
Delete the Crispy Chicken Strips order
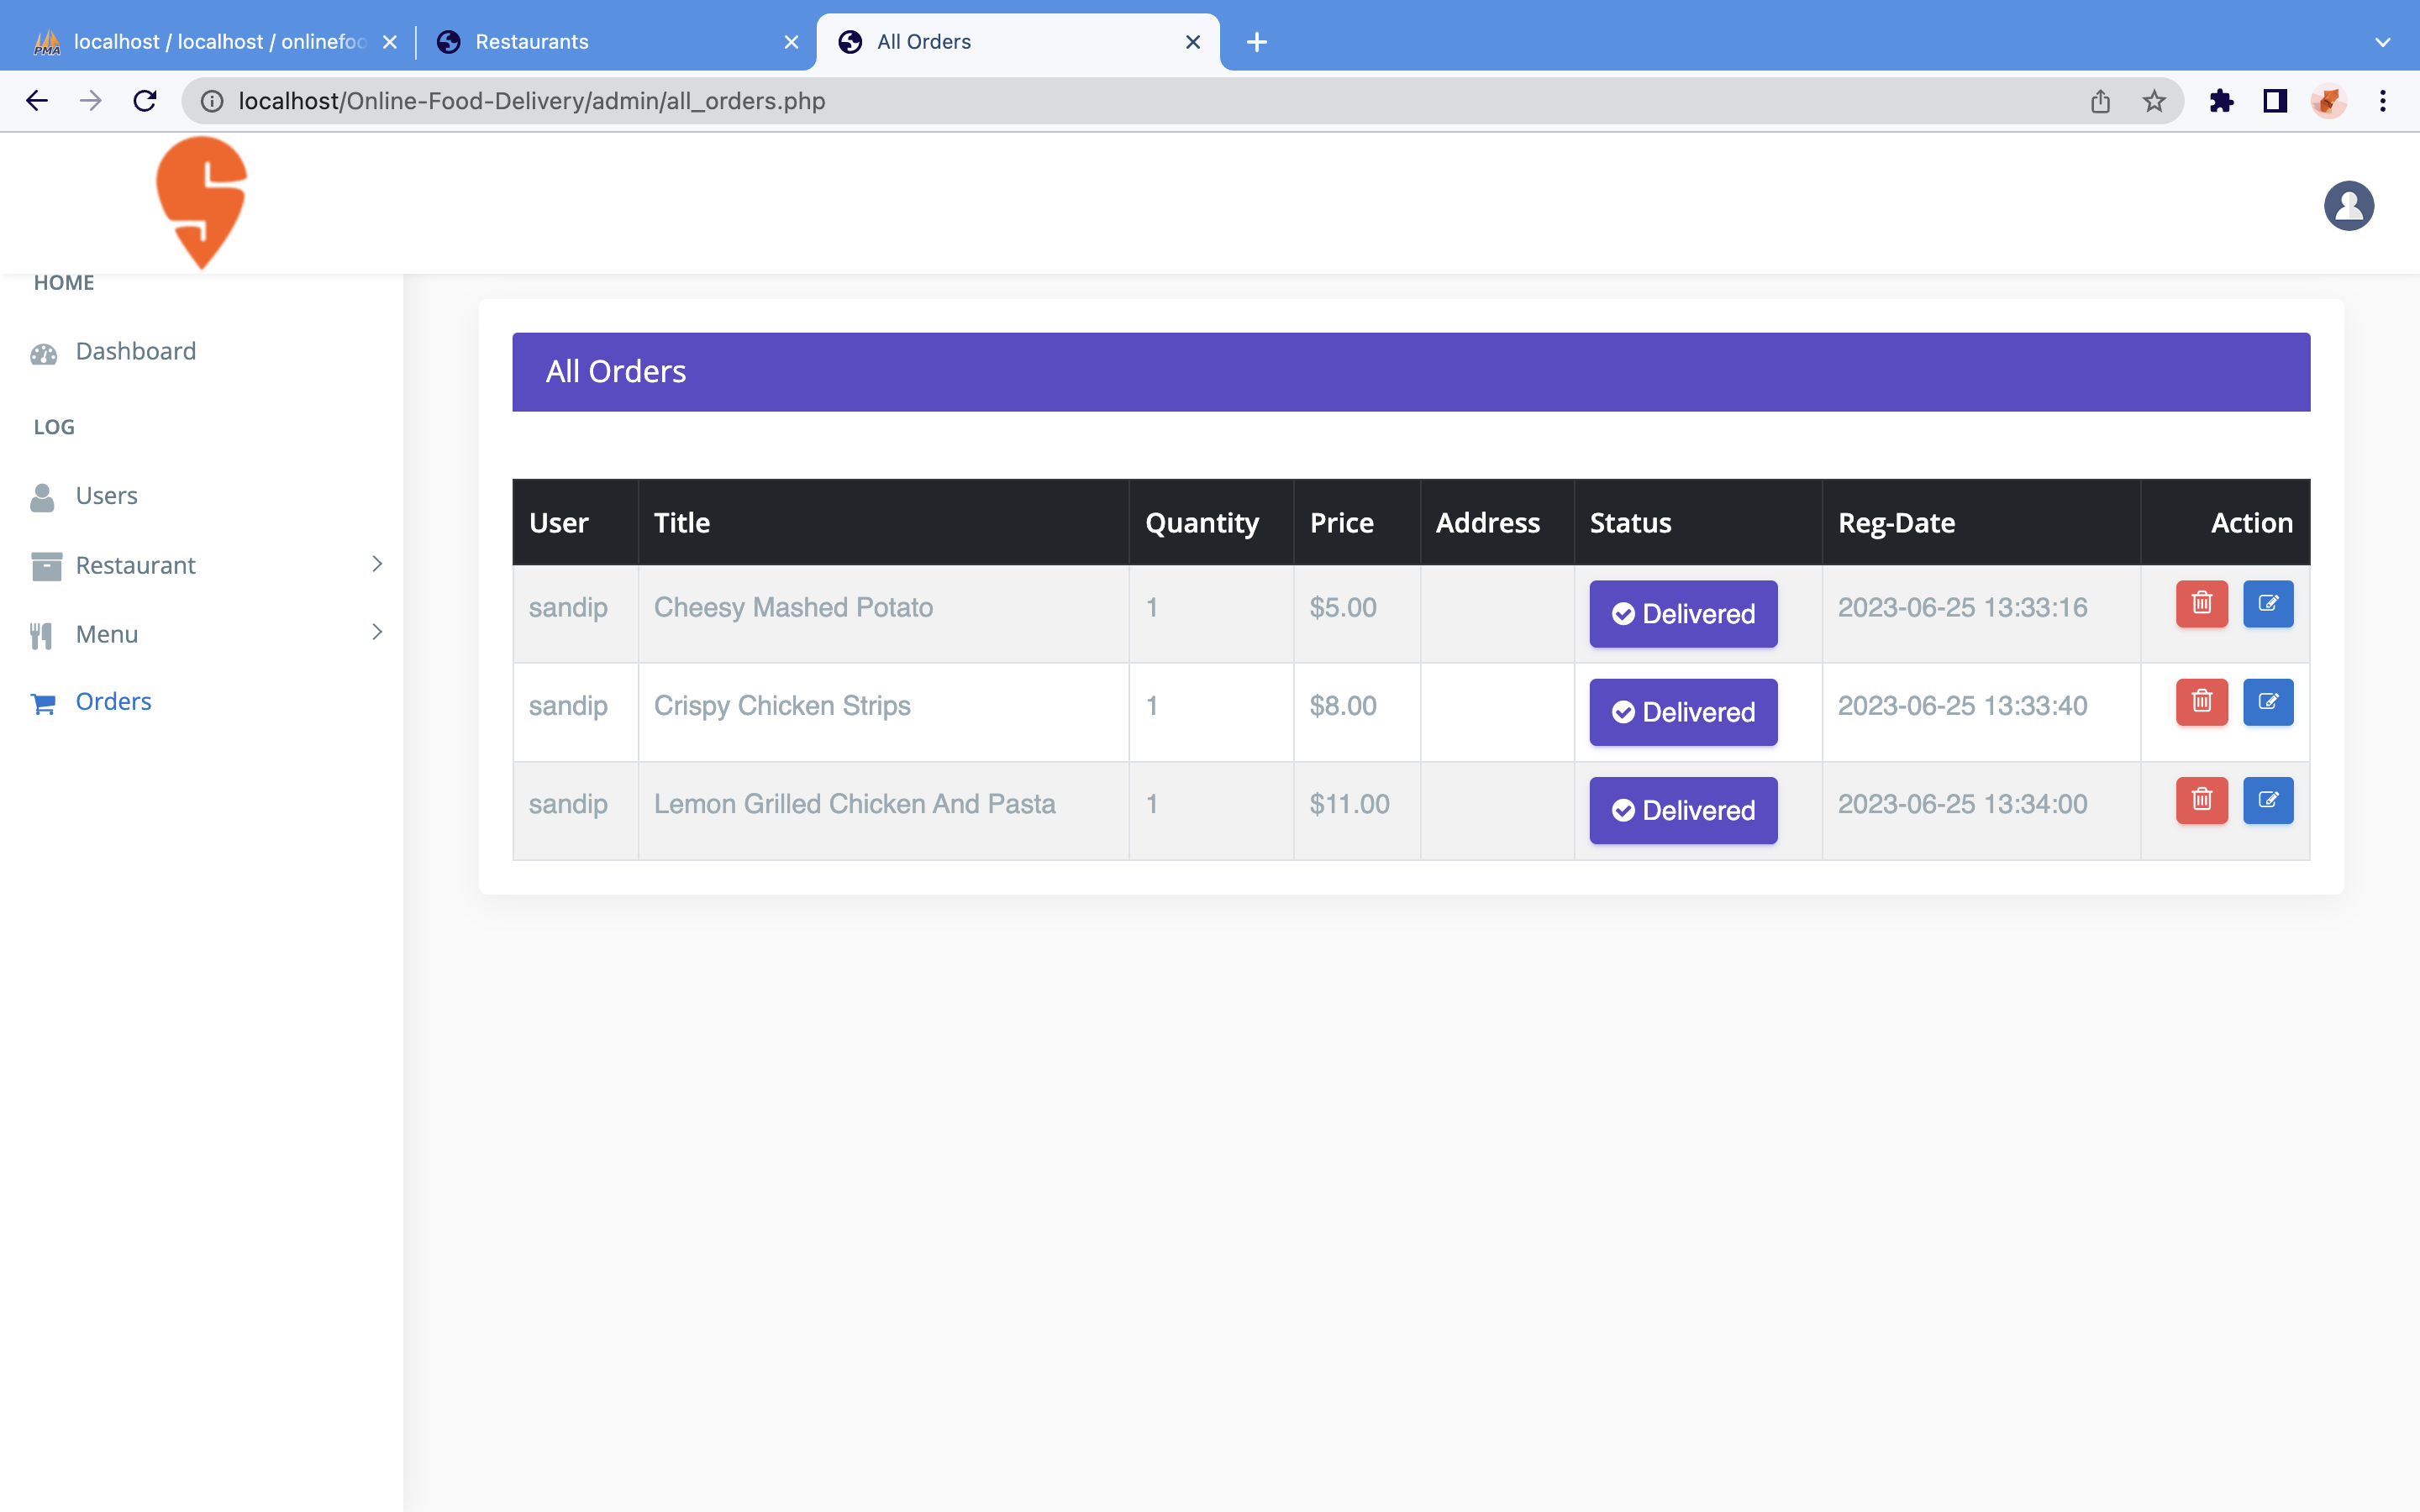pos(2201,701)
